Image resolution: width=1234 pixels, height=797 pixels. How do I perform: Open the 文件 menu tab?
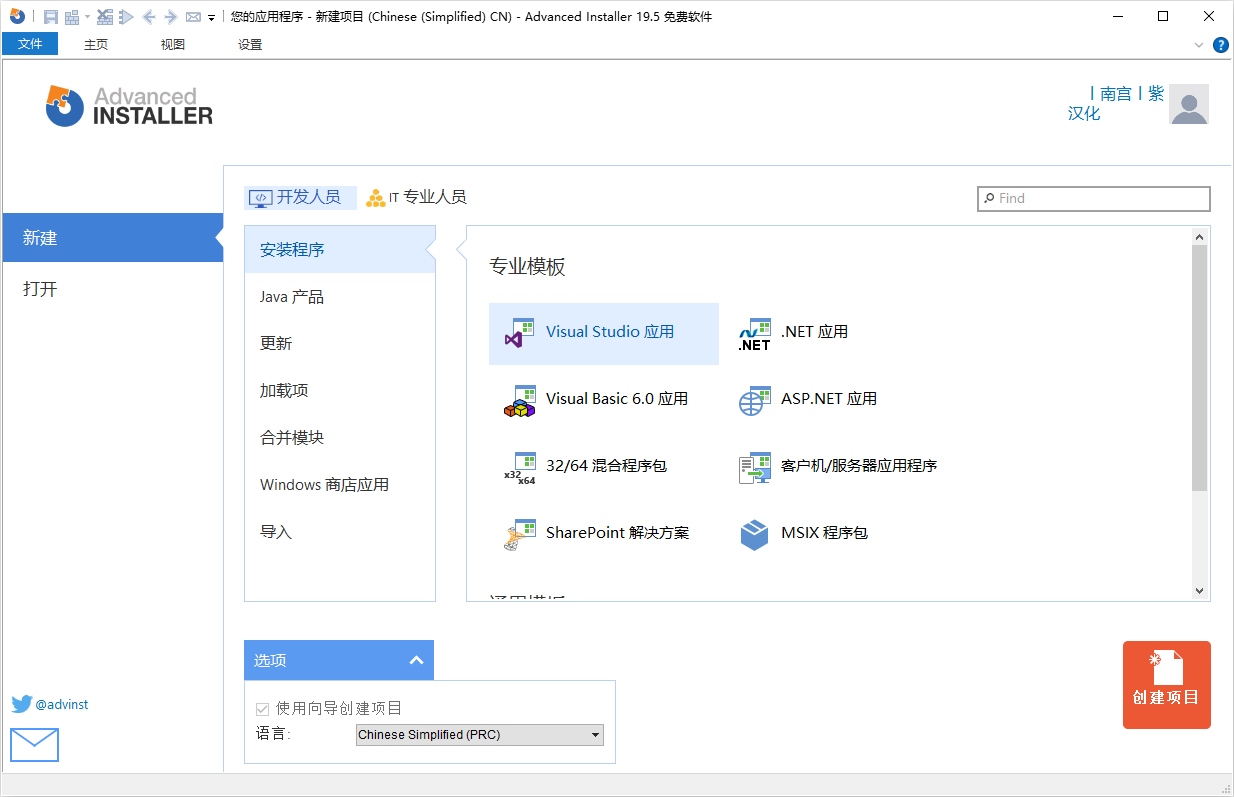click(30, 44)
